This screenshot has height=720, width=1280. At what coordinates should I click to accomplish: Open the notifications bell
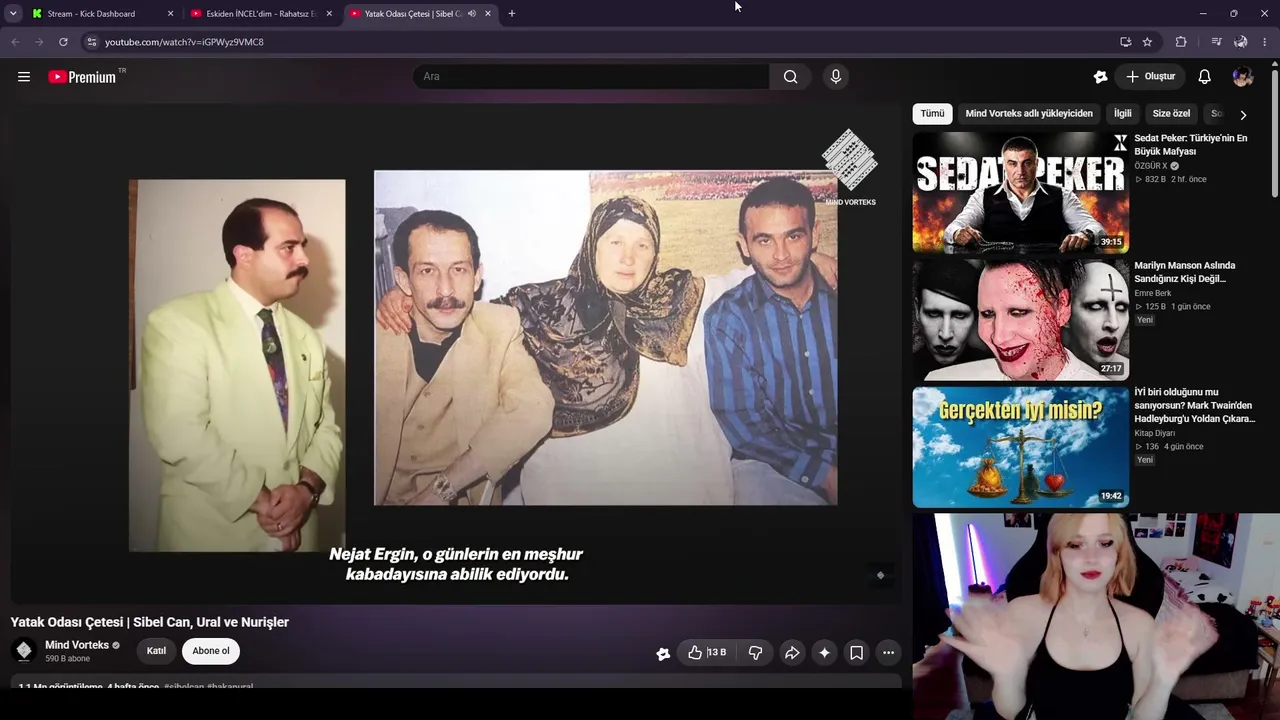1204,77
